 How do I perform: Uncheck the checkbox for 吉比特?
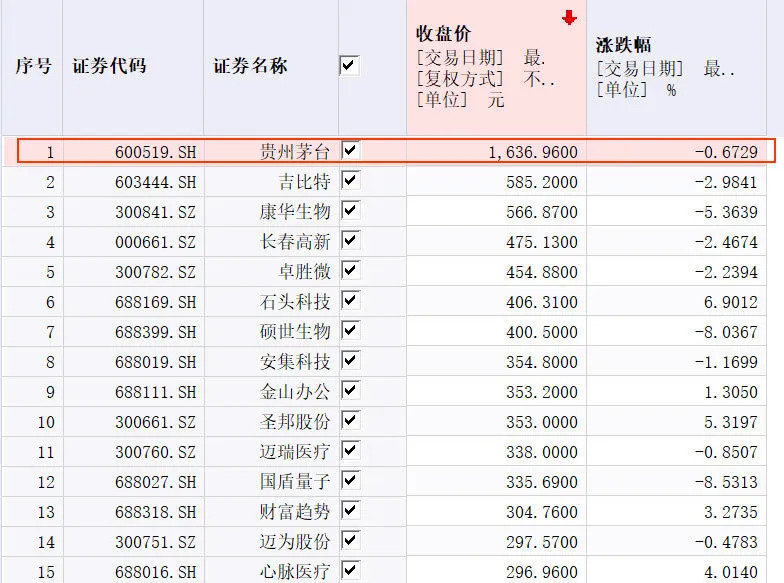pyautogui.click(x=350, y=180)
